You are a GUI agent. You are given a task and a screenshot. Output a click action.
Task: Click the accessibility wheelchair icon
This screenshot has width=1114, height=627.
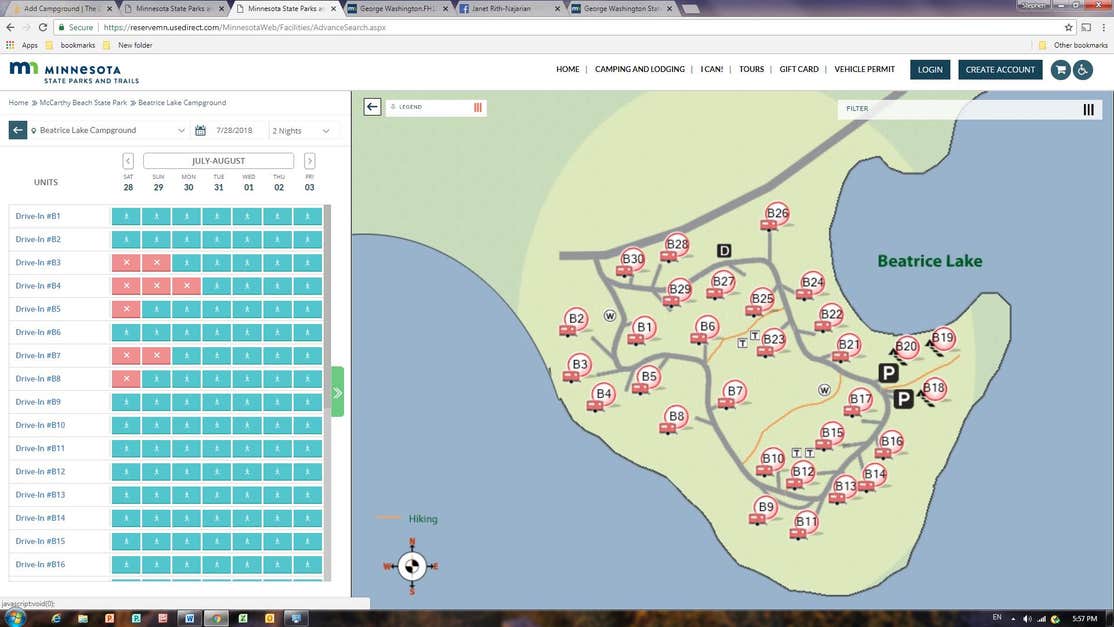pos(1084,70)
